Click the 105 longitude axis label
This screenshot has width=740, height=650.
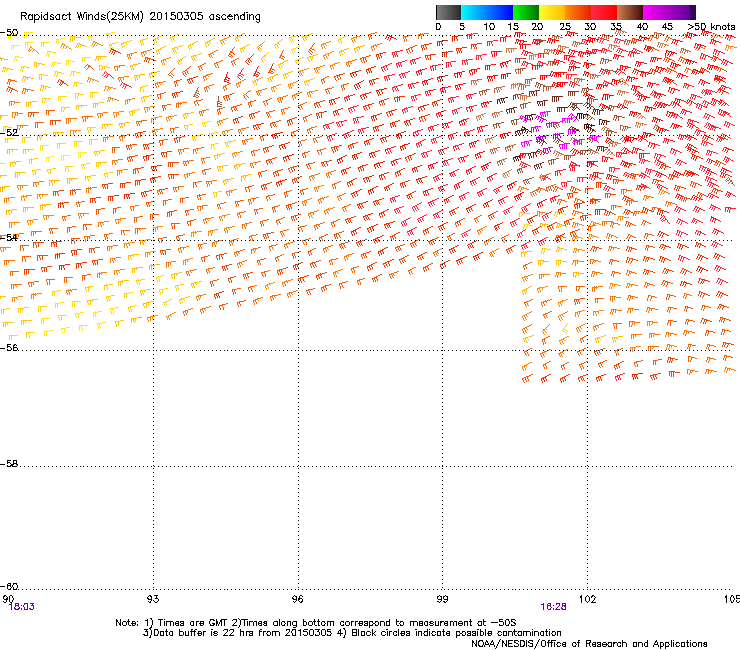point(732,599)
